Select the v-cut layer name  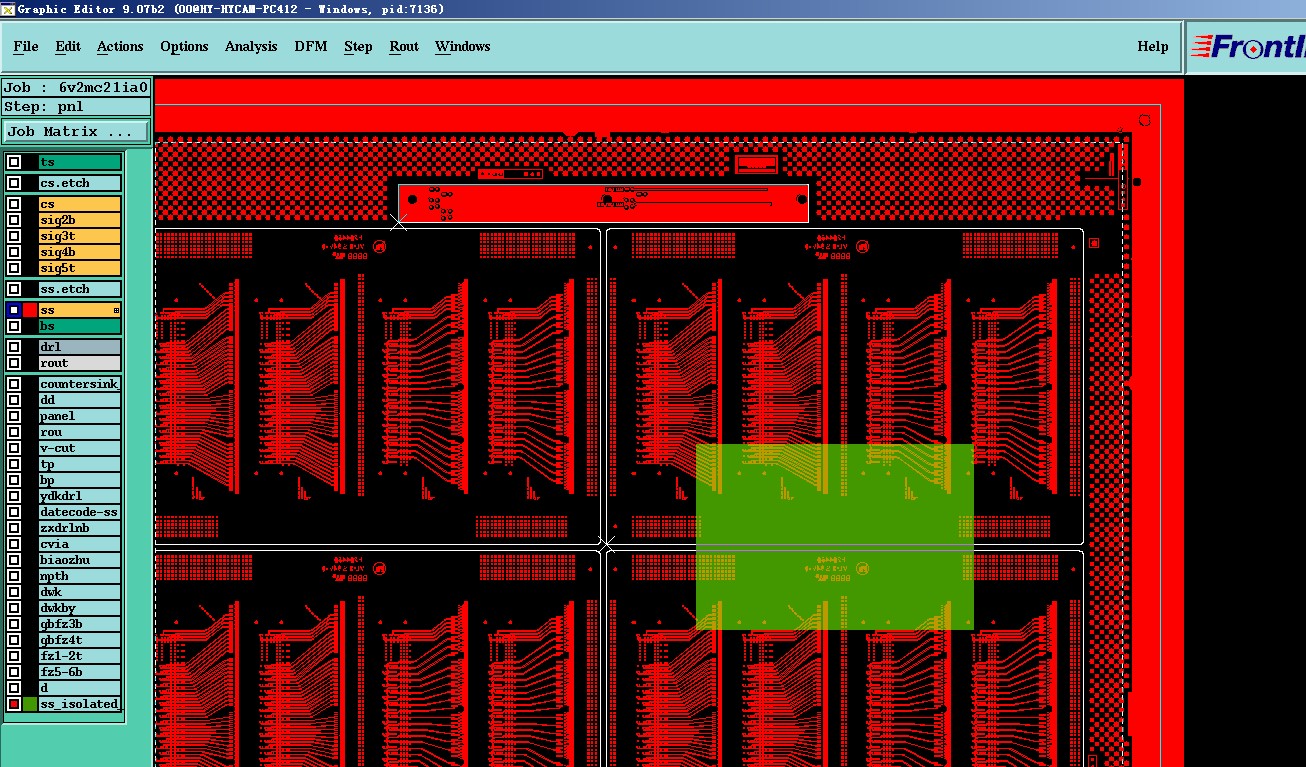[80, 448]
